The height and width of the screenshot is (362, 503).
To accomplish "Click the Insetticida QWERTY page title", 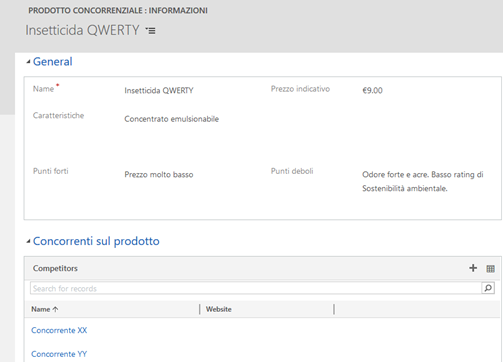I will (x=83, y=30).
